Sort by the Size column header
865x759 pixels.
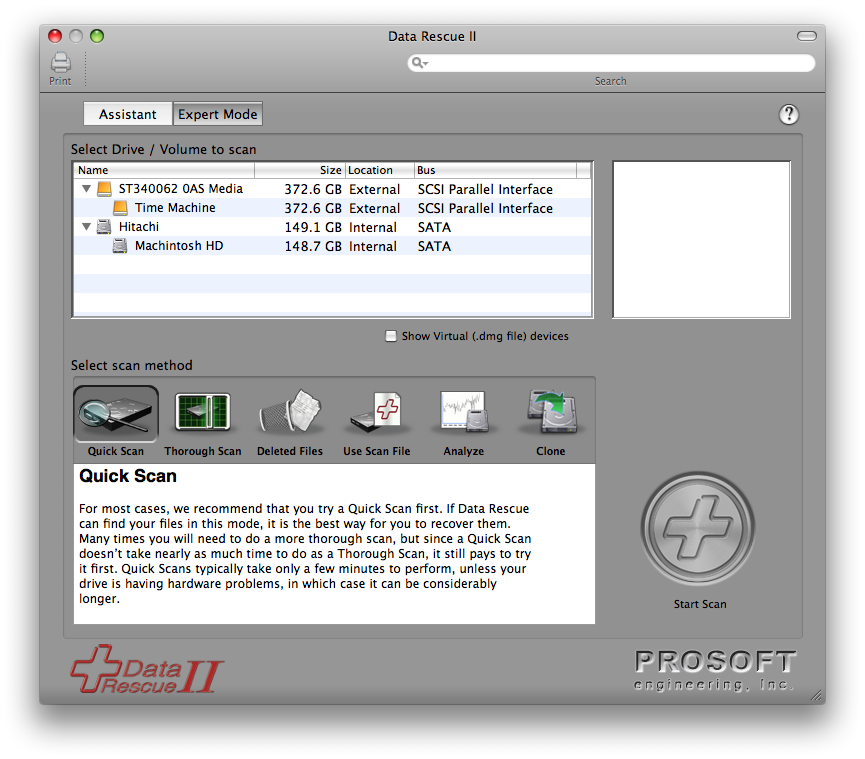click(x=300, y=170)
